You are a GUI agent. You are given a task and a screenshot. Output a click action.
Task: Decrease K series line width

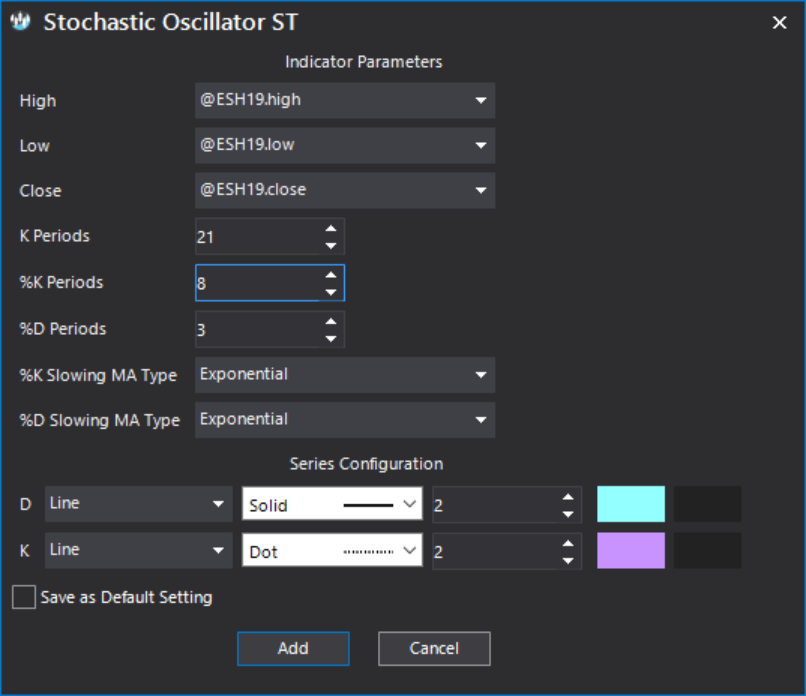[x=568, y=561]
